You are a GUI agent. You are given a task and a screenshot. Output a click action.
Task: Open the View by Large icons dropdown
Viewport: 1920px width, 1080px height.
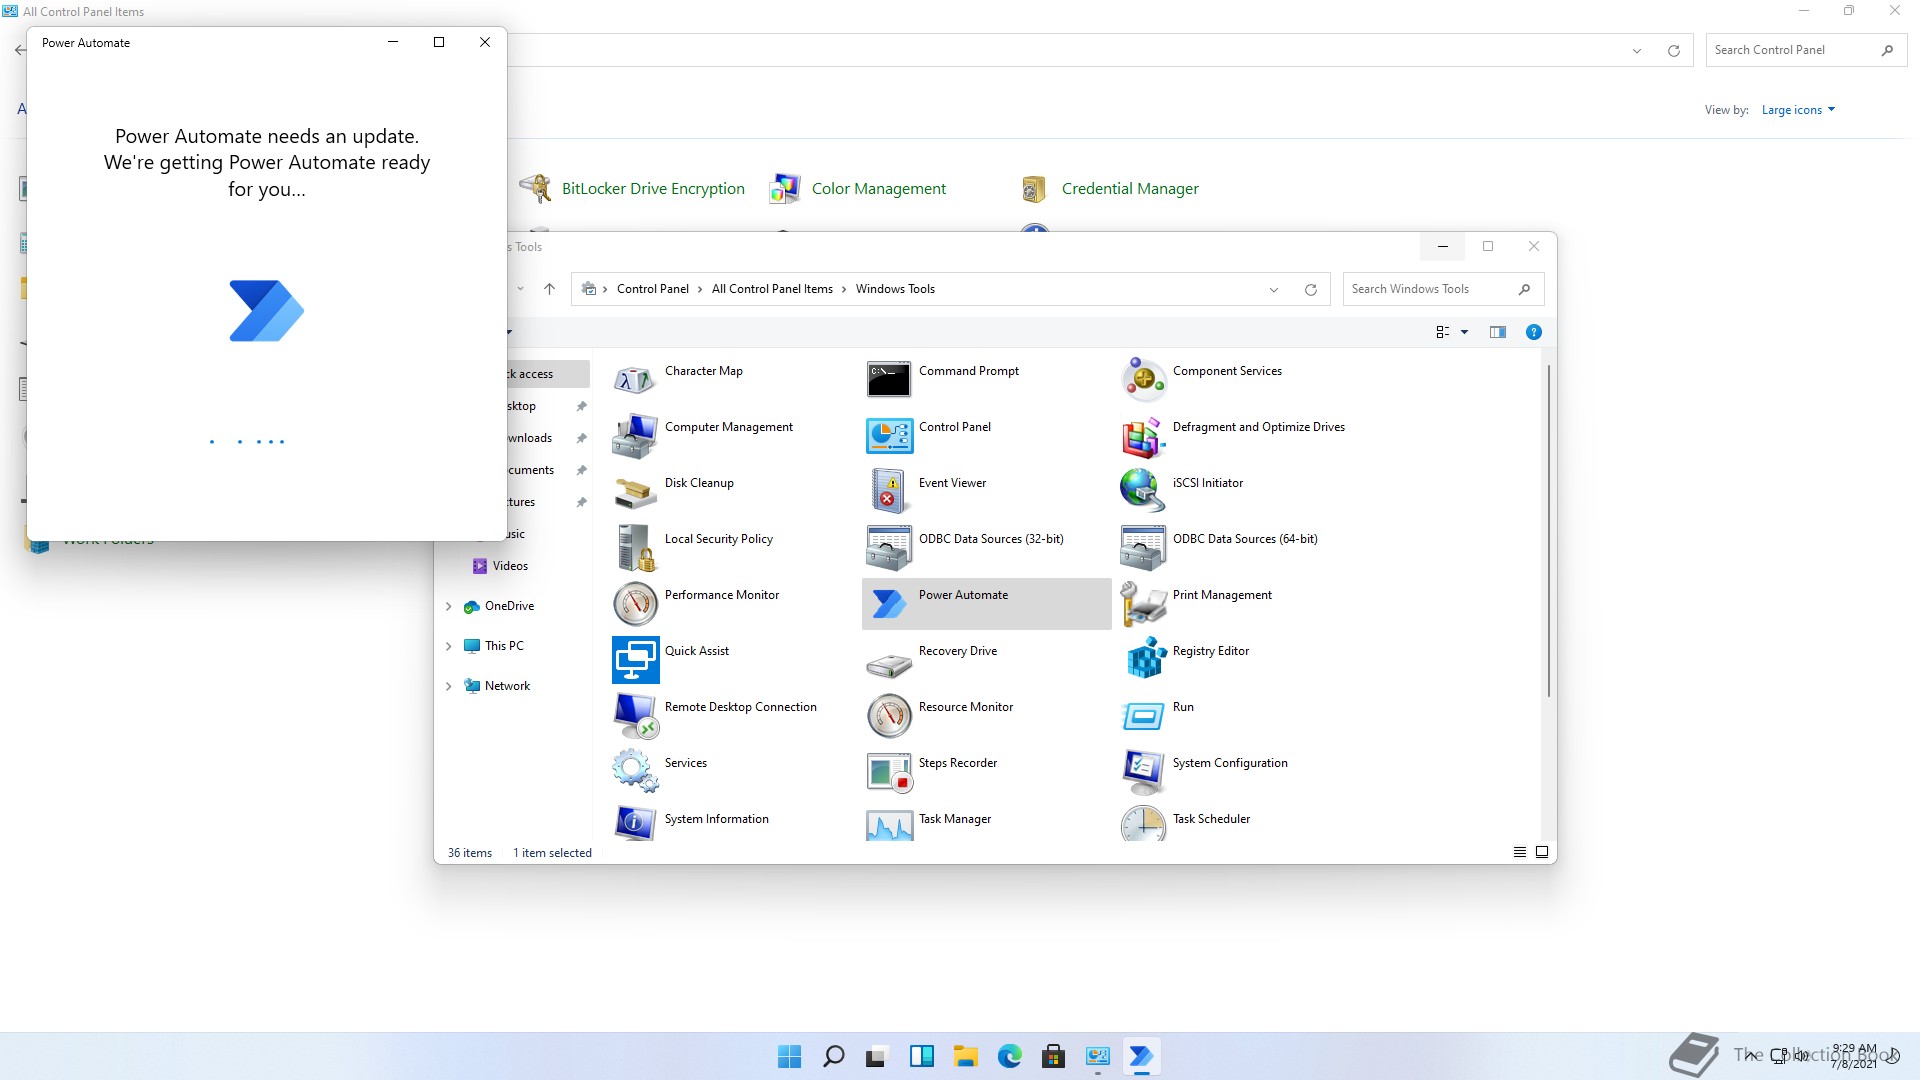pos(1798,110)
